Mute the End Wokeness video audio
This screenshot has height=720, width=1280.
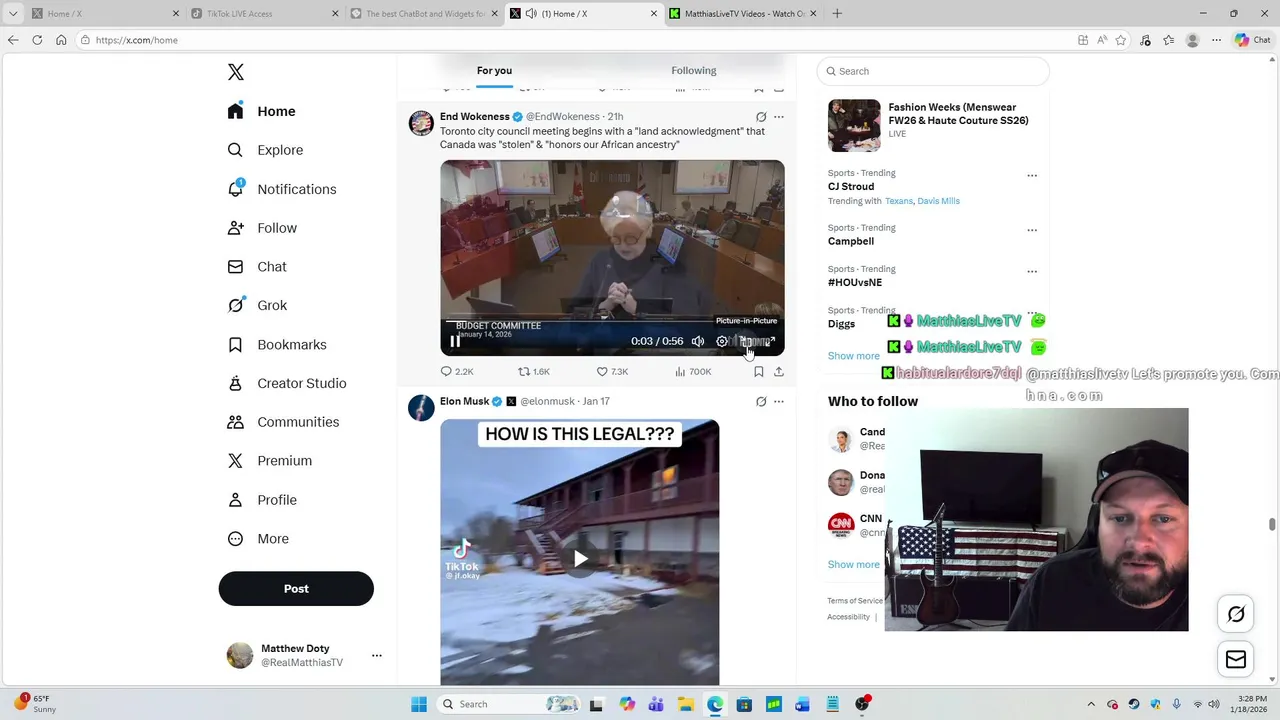[x=698, y=341]
